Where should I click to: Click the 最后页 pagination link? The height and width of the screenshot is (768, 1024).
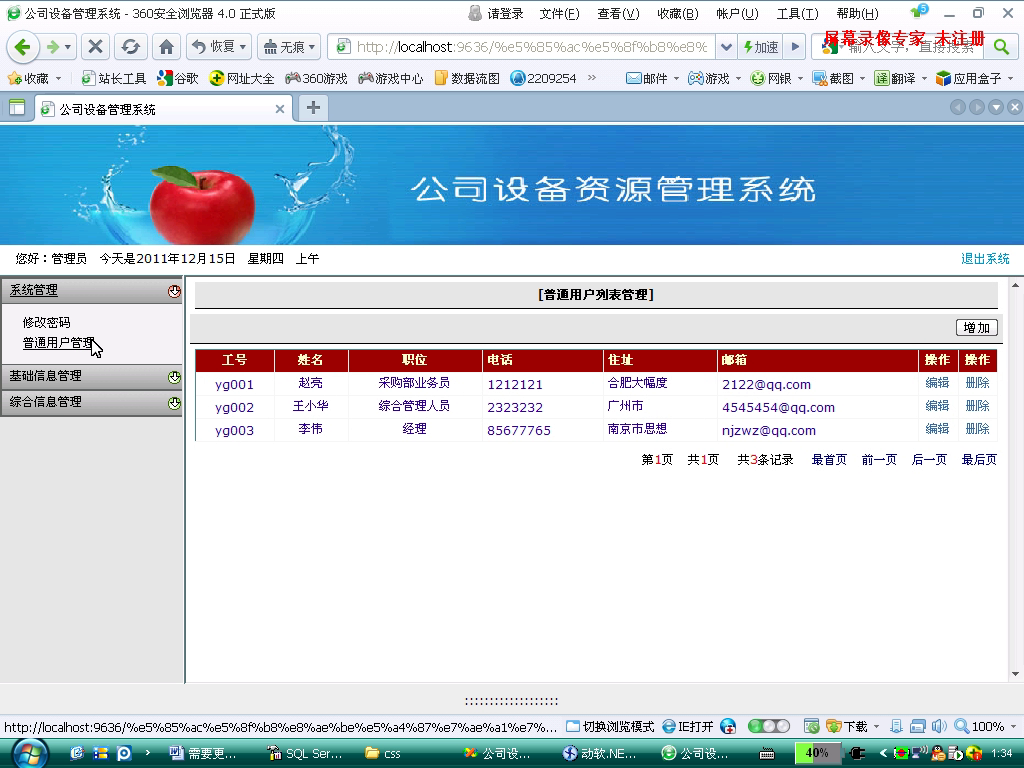979,460
